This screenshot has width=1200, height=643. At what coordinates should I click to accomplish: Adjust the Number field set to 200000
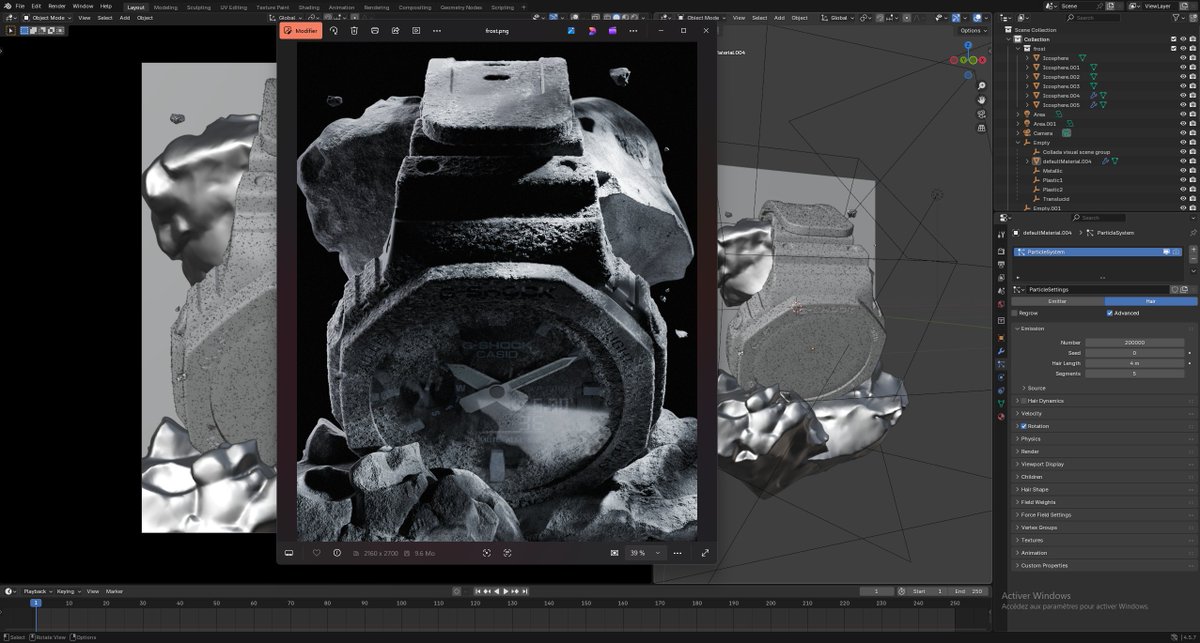[1134, 342]
